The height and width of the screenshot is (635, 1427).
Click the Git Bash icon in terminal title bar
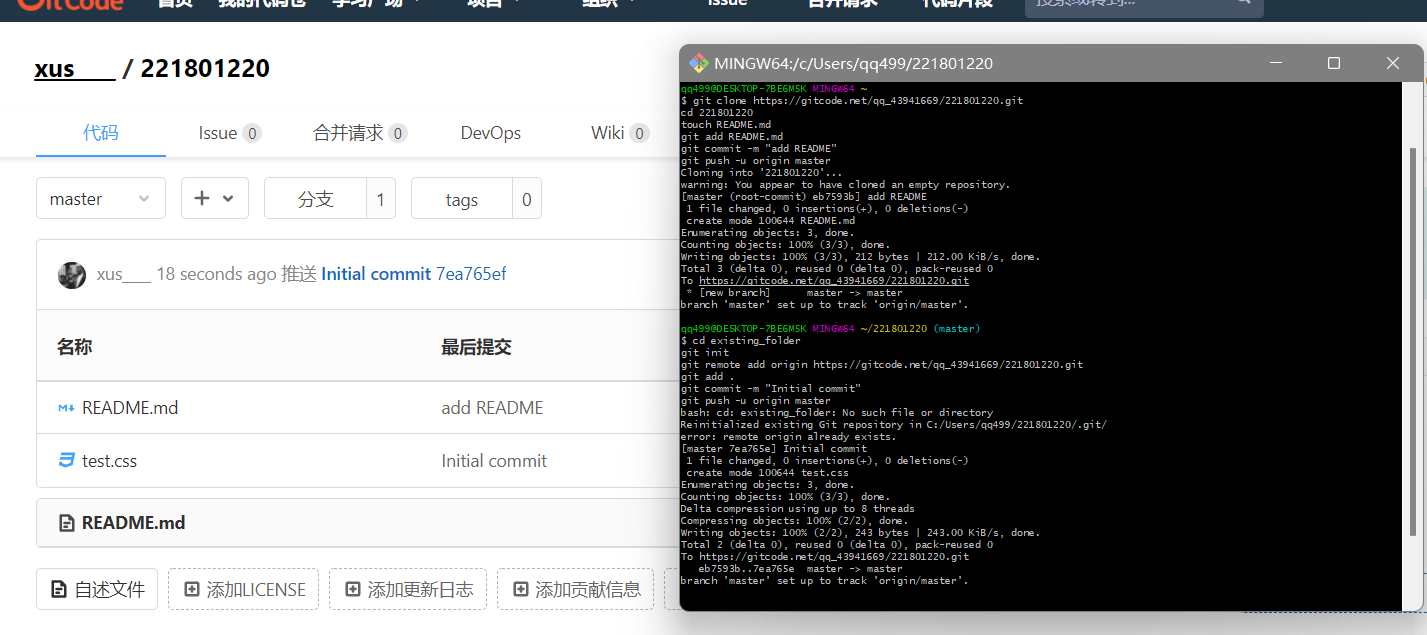click(698, 63)
